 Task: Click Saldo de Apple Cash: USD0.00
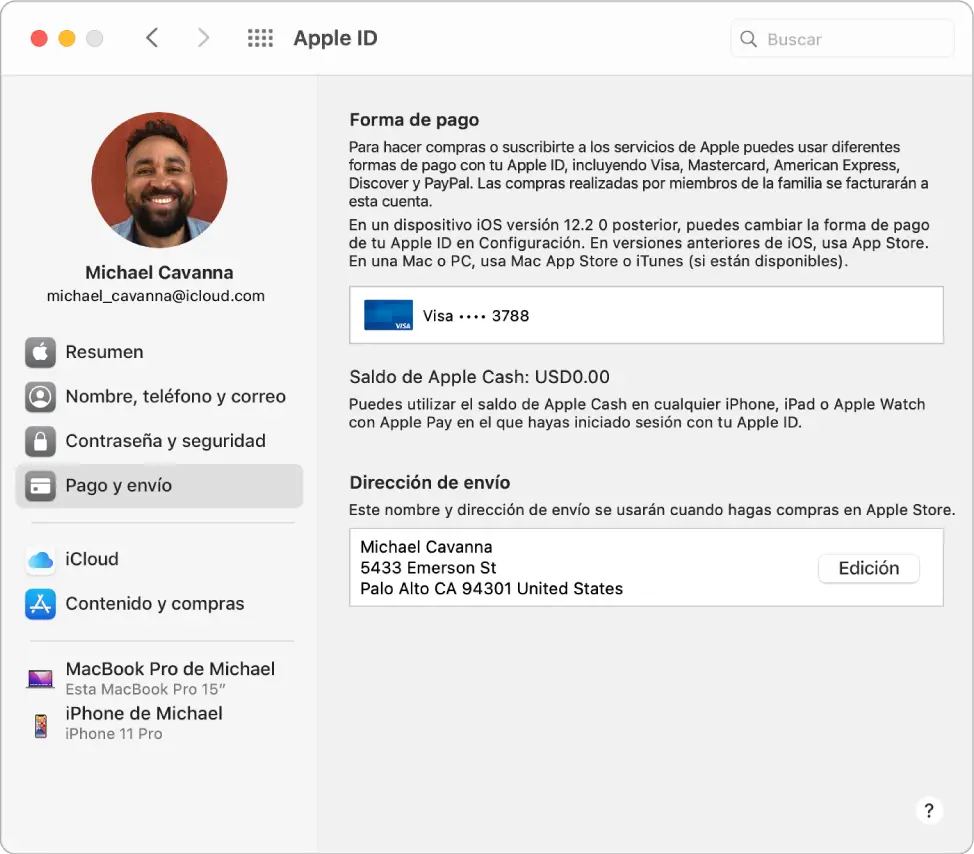pyautogui.click(x=480, y=377)
